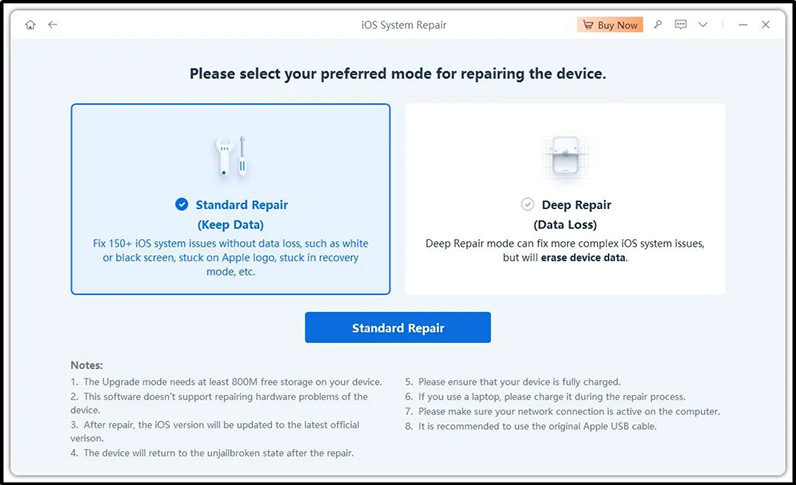The width and height of the screenshot is (796, 485).
Task: Click note about device fully charged
Action: click(513, 382)
